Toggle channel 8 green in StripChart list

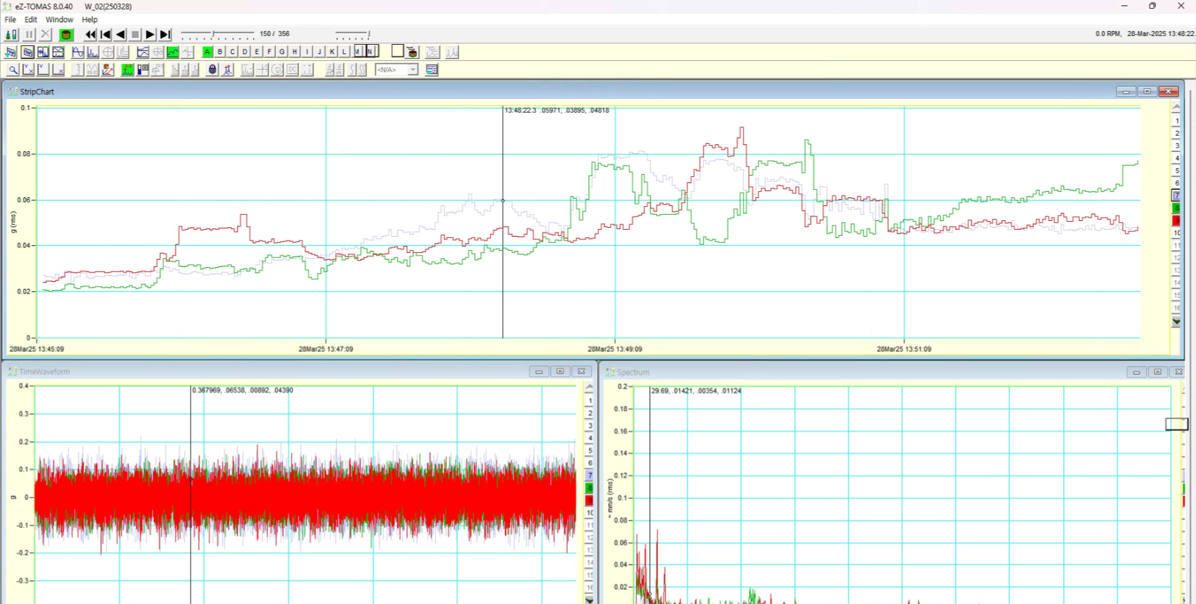[x=1176, y=208]
